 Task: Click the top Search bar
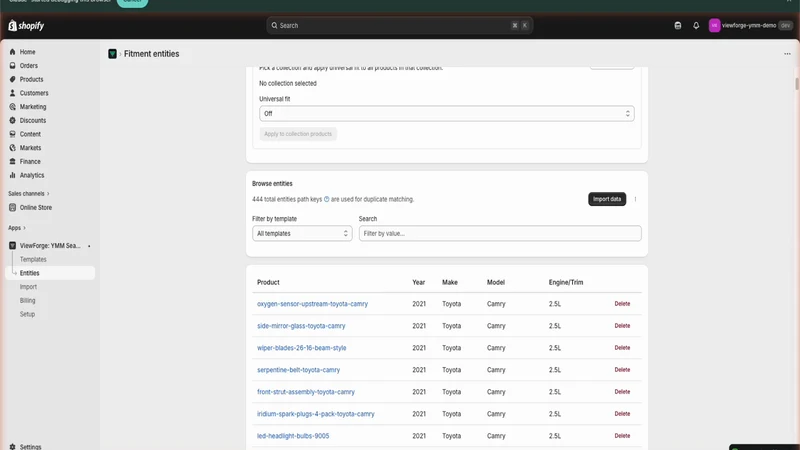point(399,26)
